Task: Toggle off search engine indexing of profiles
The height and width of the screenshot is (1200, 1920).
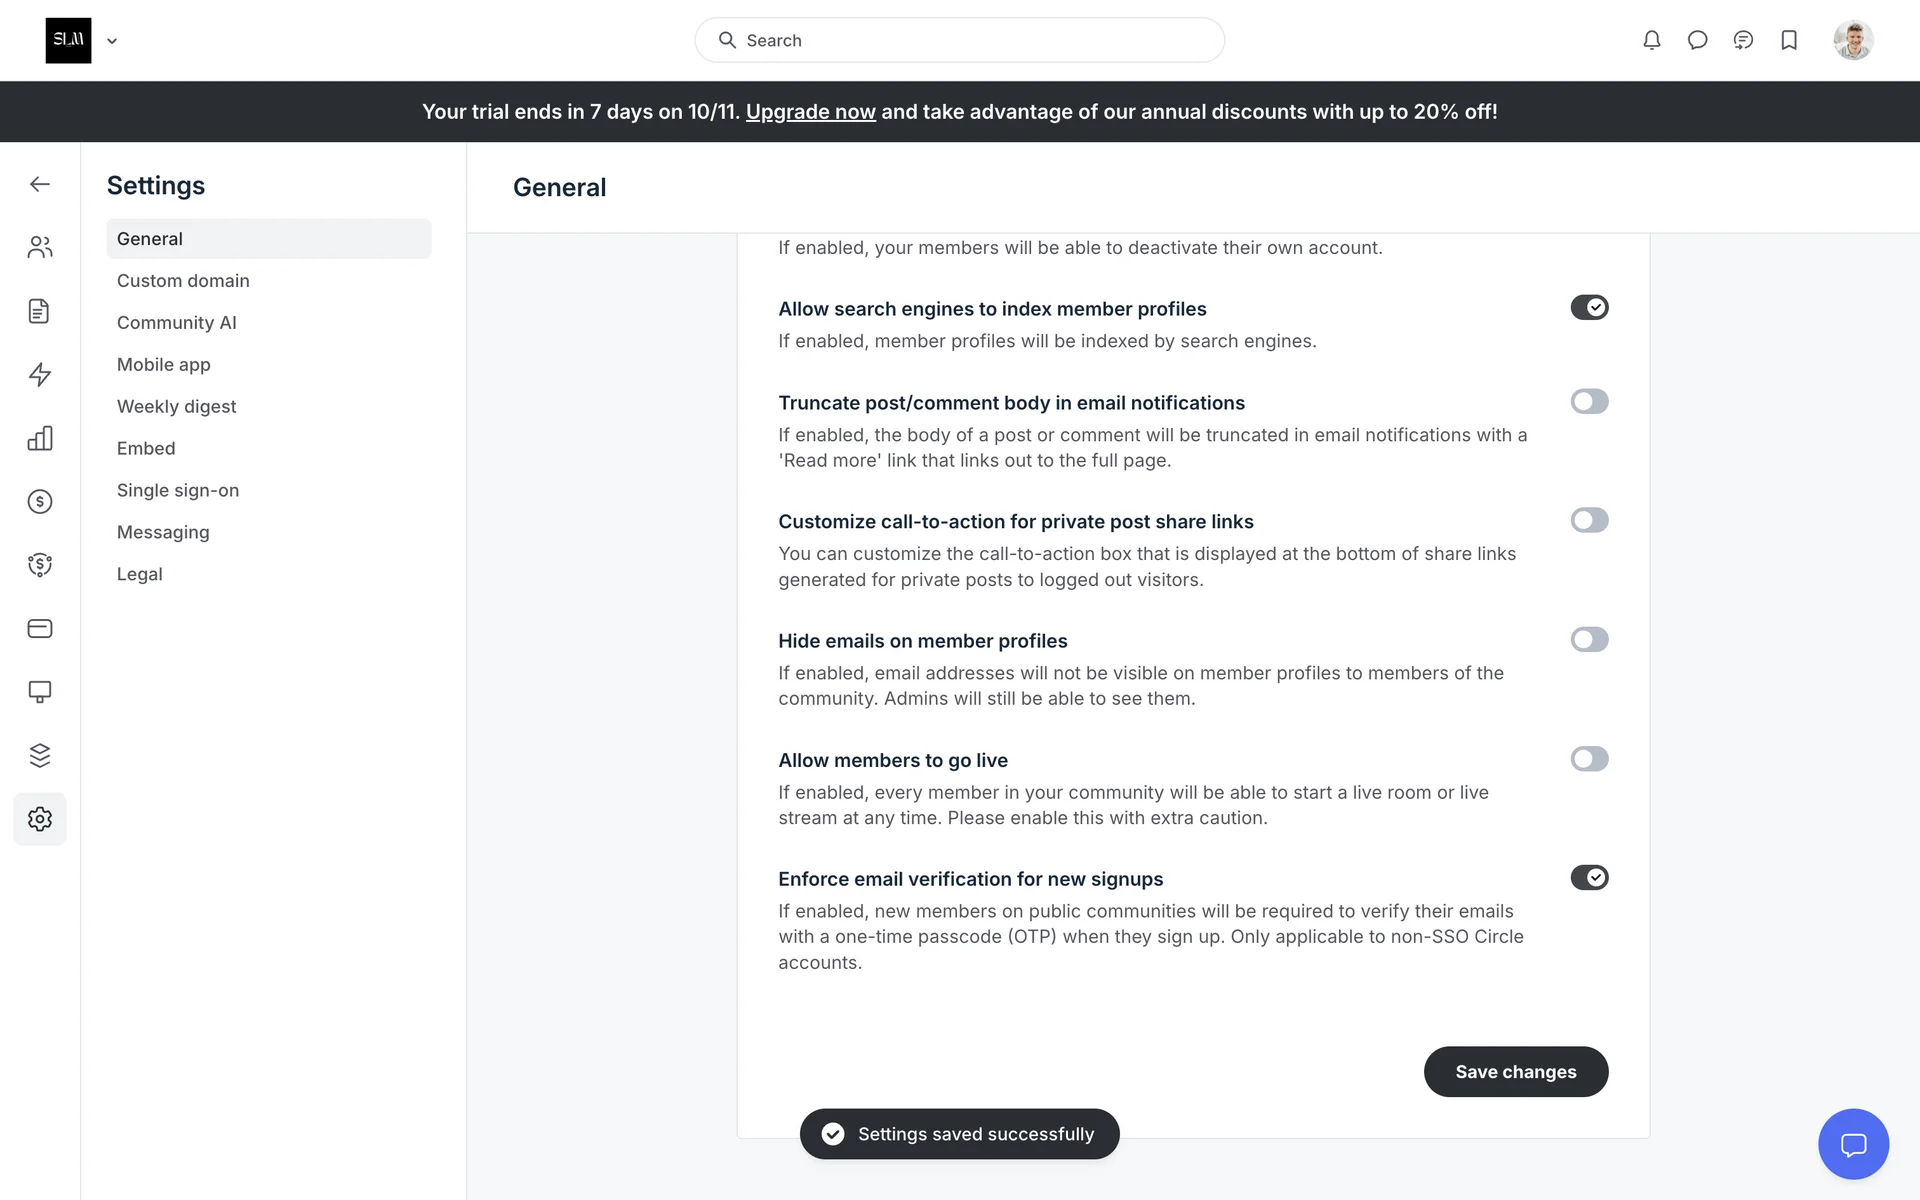Action: pyautogui.click(x=1589, y=308)
